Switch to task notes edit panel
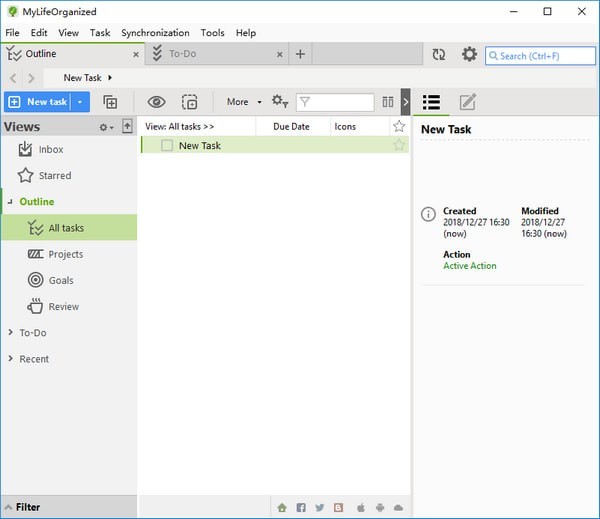The height and width of the screenshot is (519, 600). (x=467, y=102)
